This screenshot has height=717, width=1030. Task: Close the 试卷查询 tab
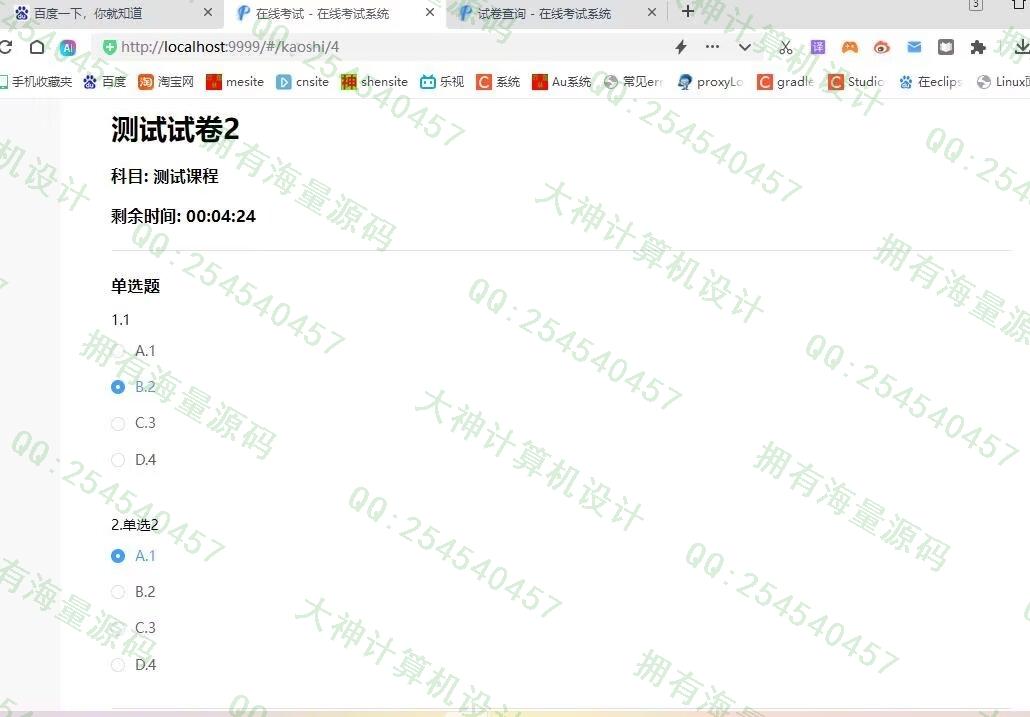click(x=652, y=12)
